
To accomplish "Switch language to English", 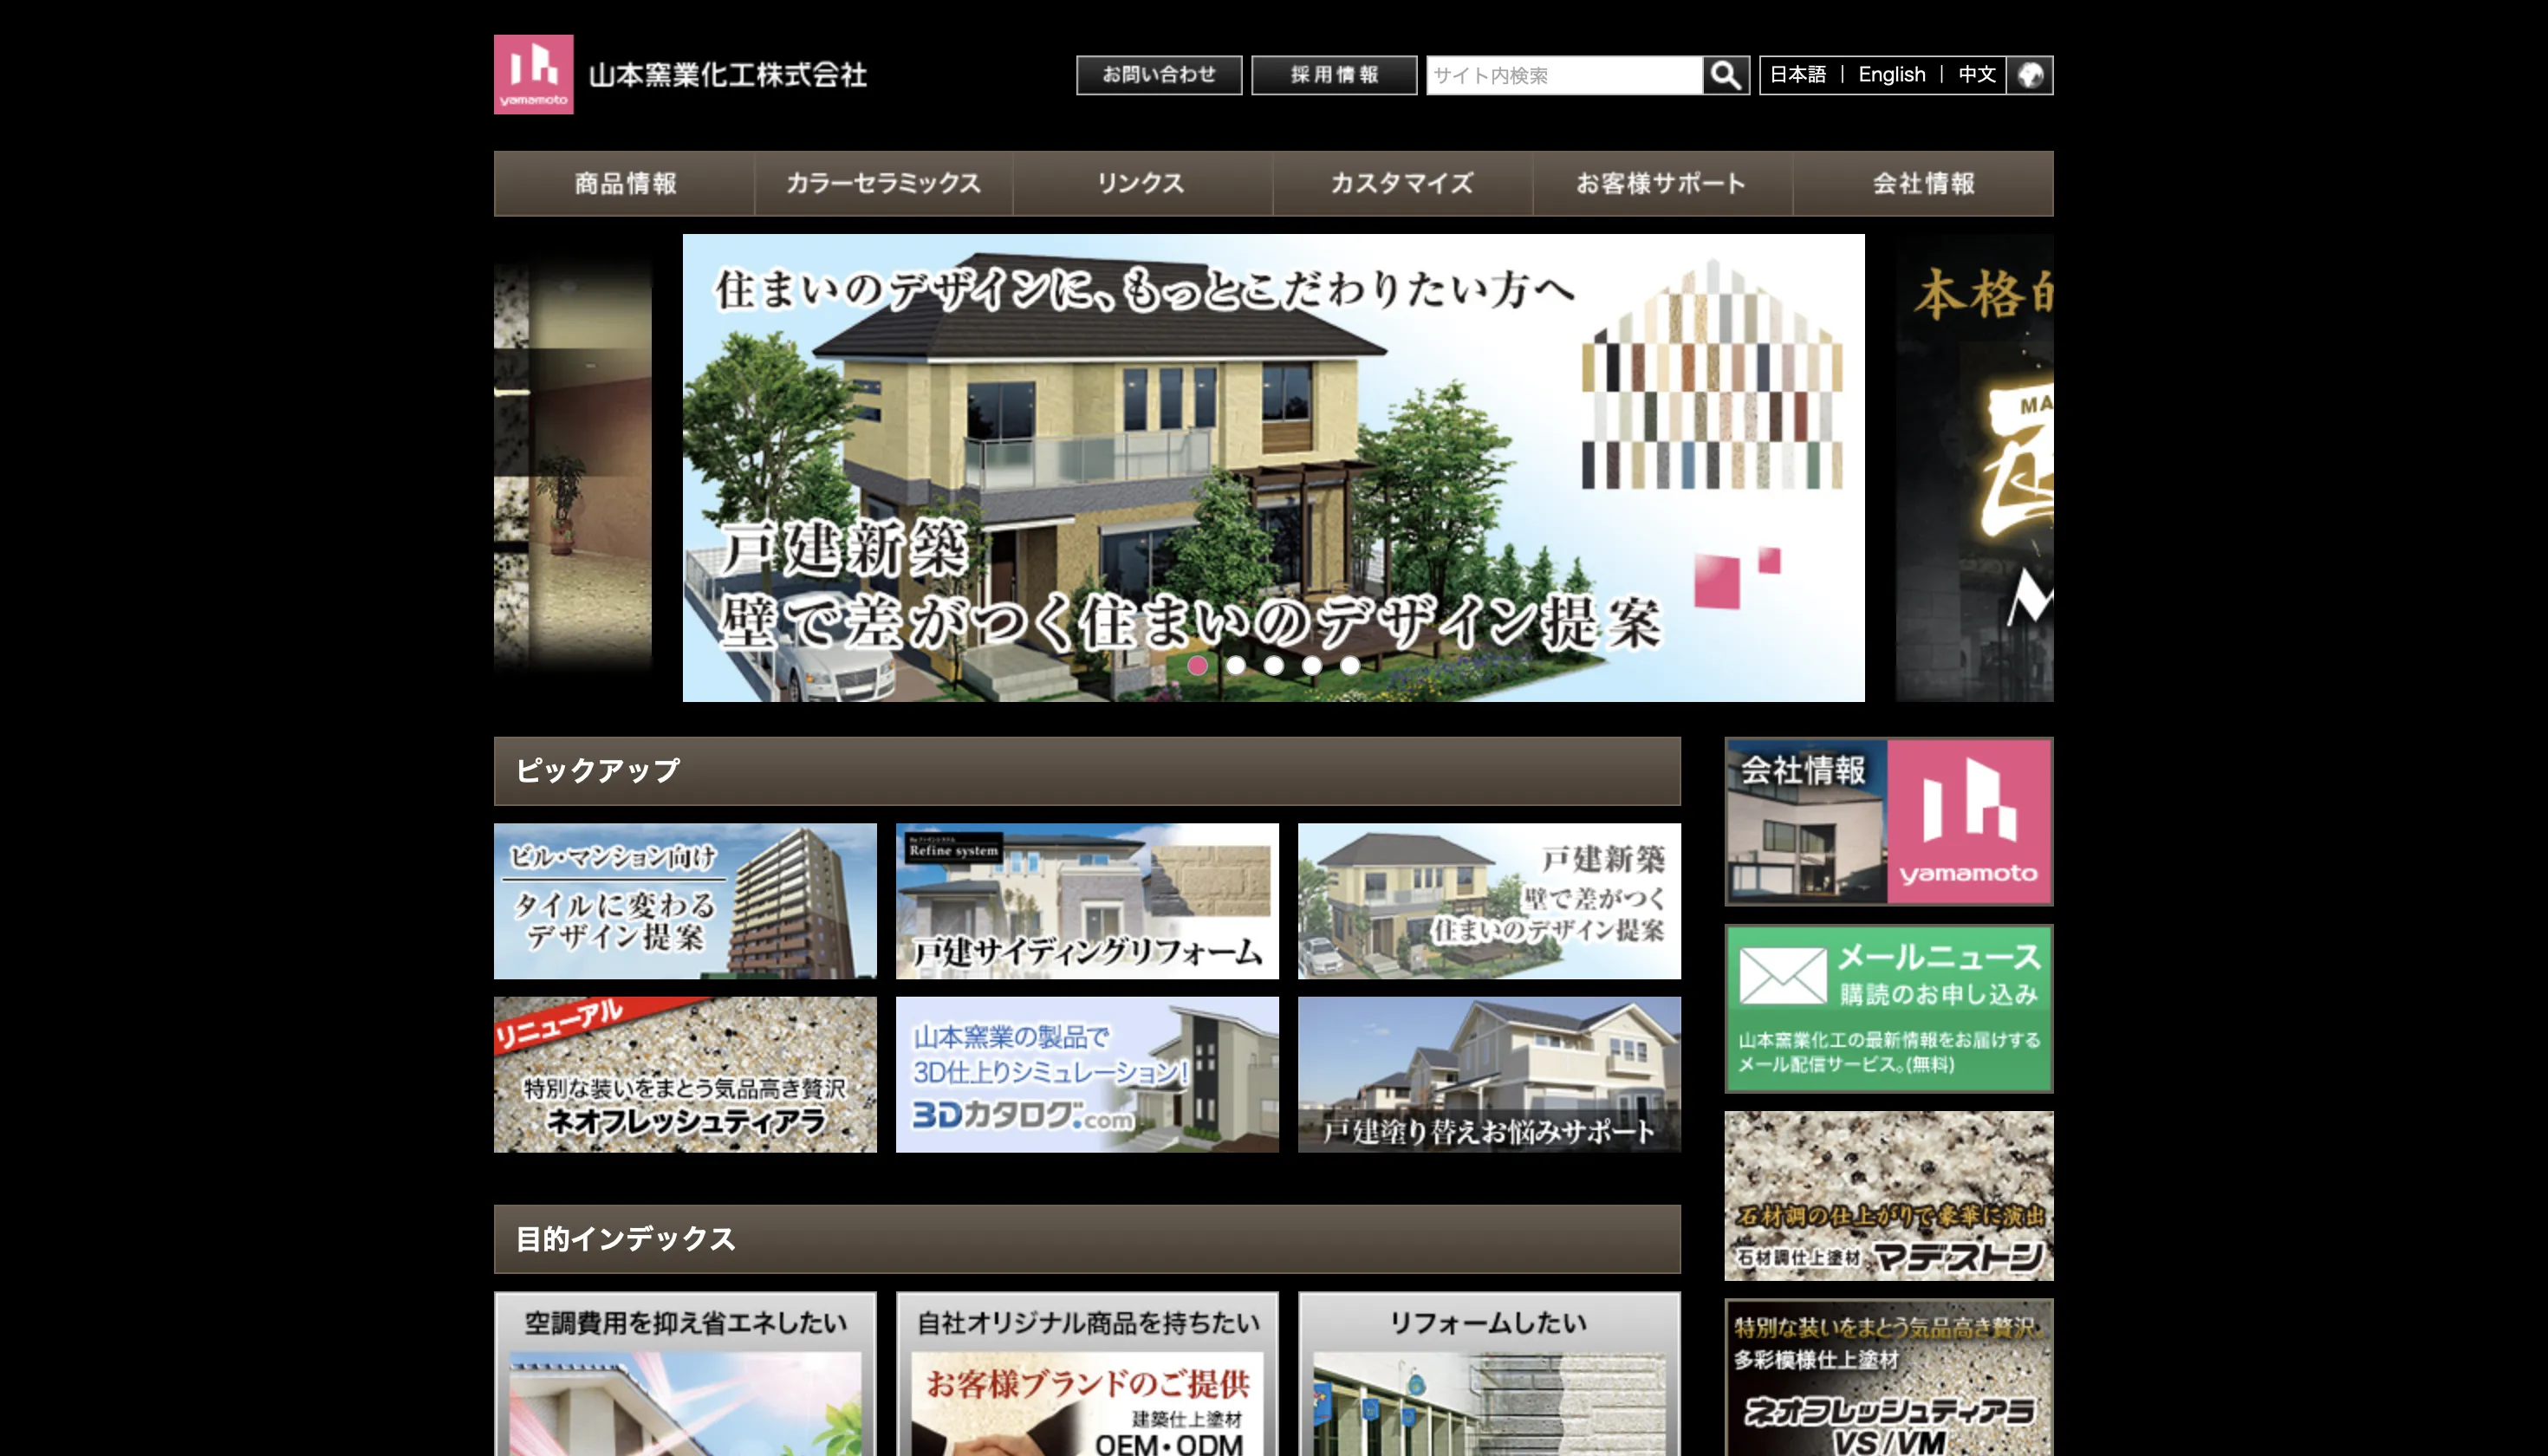I will pyautogui.click(x=1891, y=75).
